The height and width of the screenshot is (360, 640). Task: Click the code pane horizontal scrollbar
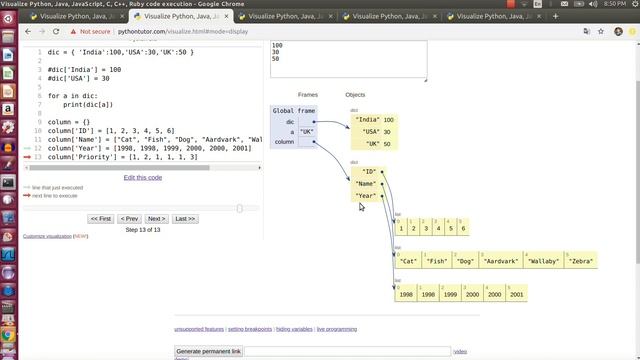[119, 168]
